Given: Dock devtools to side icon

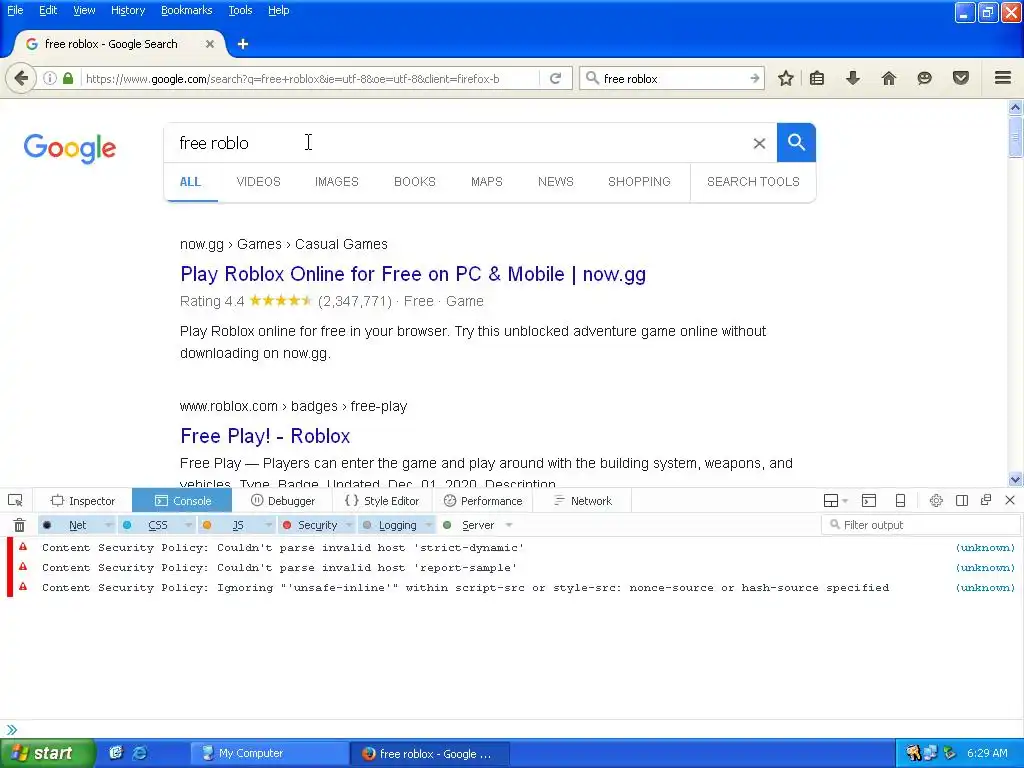Looking at the screenshot, I should click(961, 501).
